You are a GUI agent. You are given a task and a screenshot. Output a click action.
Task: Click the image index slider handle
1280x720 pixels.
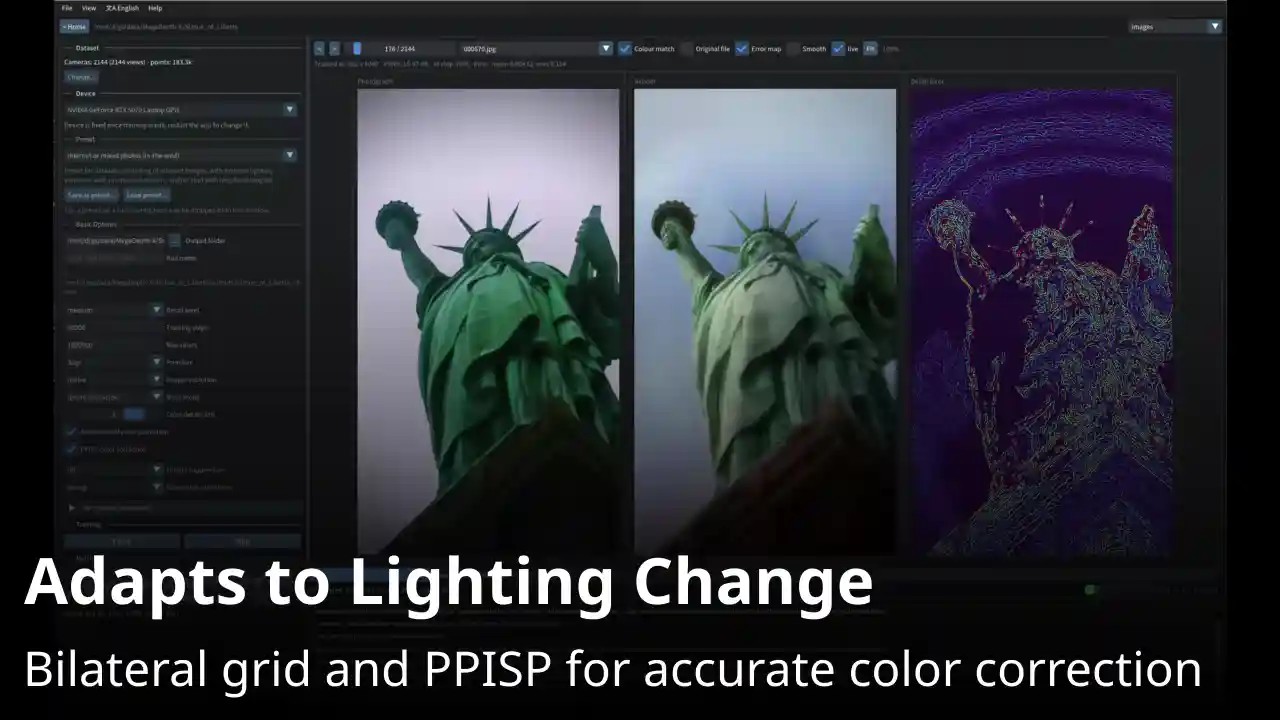click(357, 48)
